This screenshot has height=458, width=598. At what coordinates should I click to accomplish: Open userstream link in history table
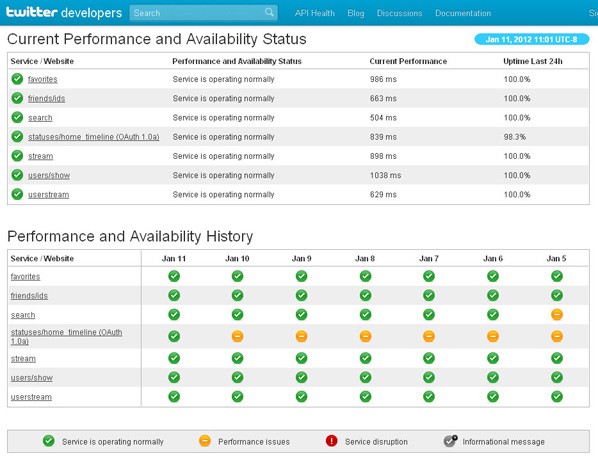[x=31, y=397]
